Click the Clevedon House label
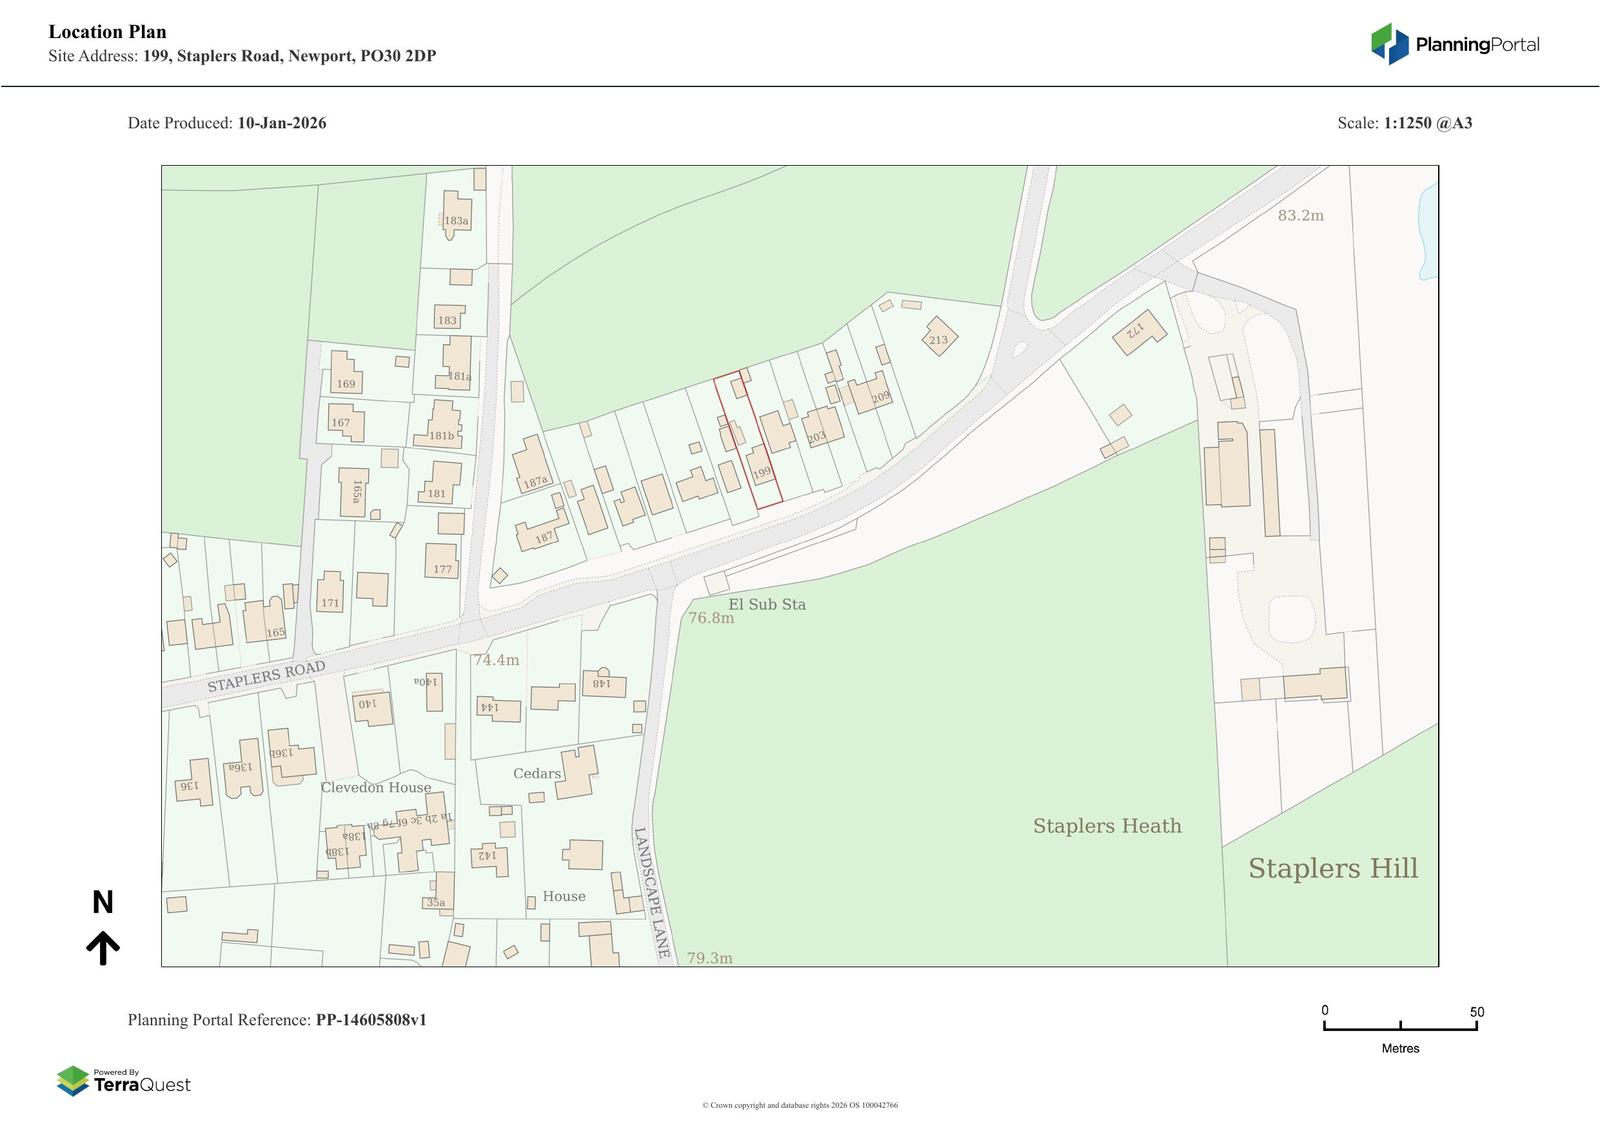 tap(376, 787)
